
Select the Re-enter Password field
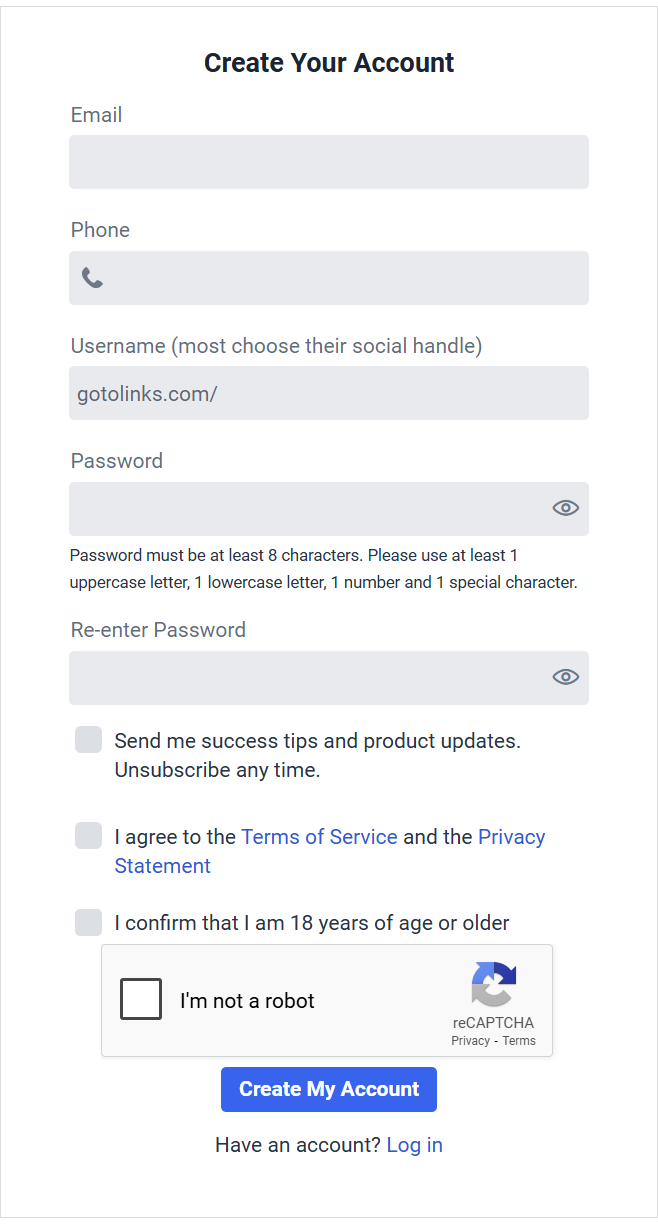[x=300, y=677]
